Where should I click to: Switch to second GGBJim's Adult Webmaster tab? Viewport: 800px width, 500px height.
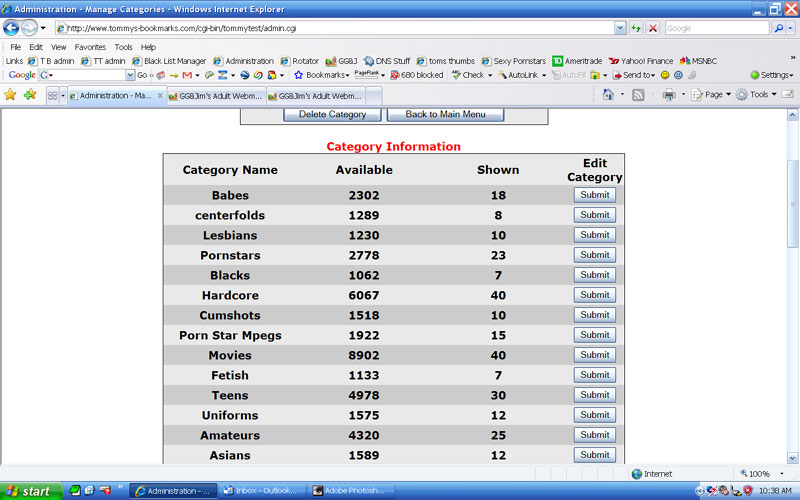coord(318,96)
